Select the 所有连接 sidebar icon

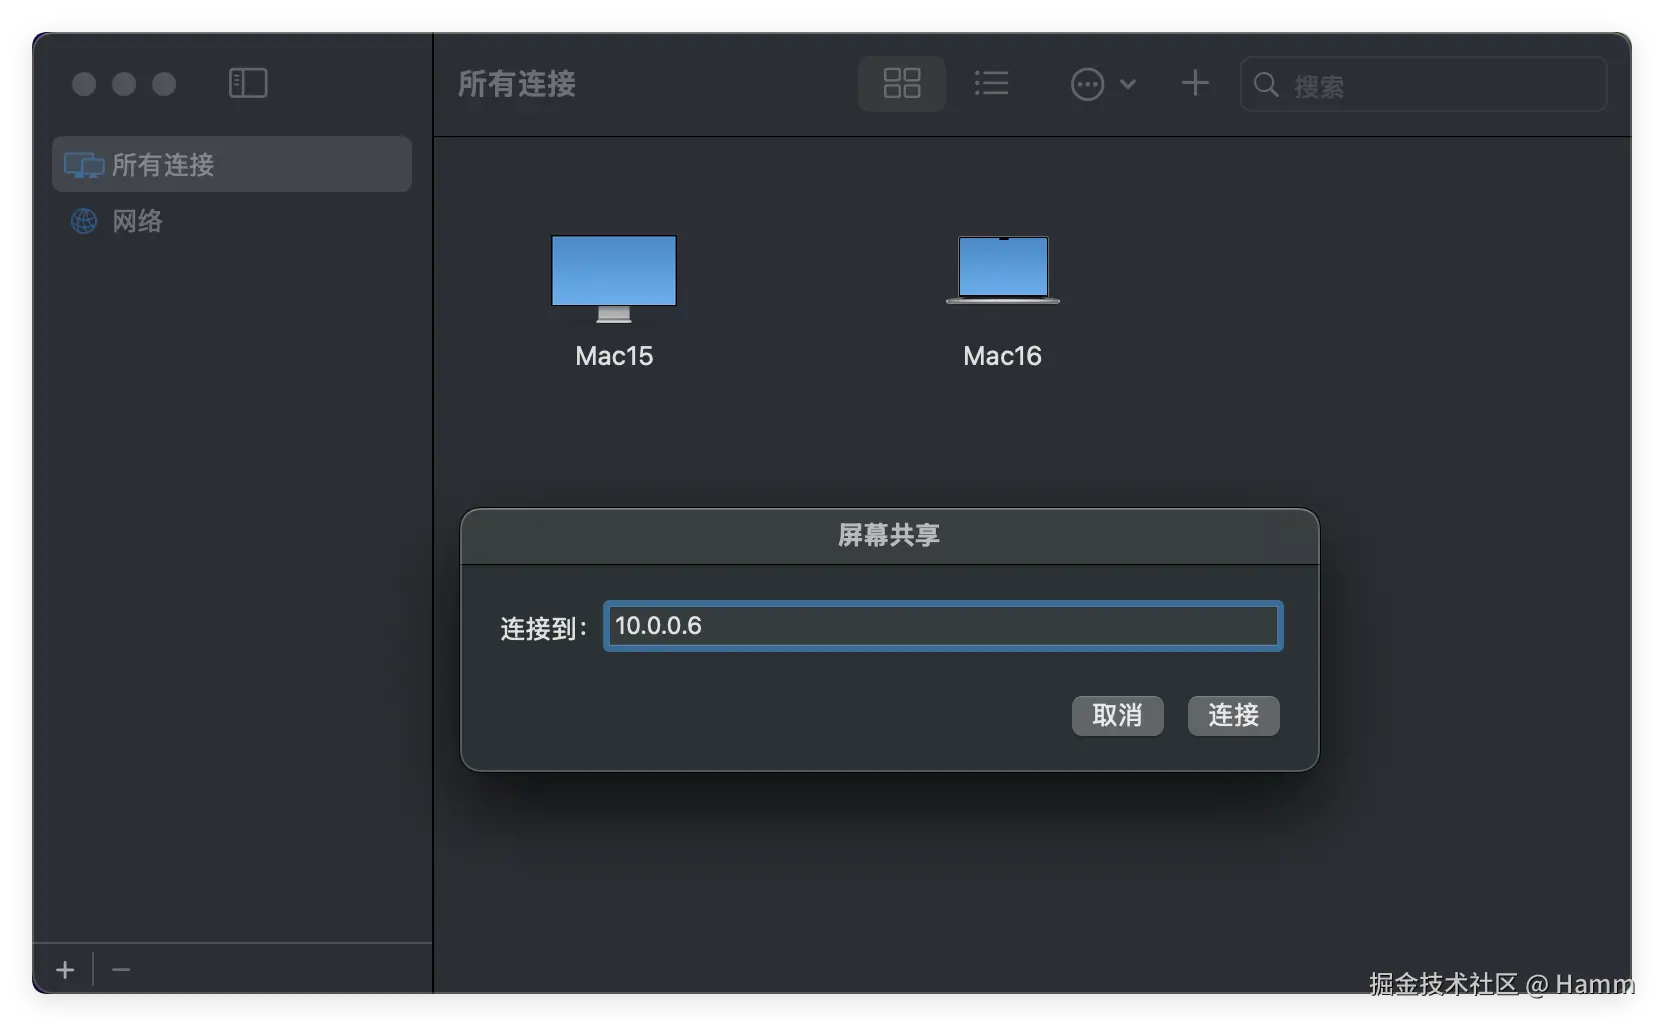point(82,164)
